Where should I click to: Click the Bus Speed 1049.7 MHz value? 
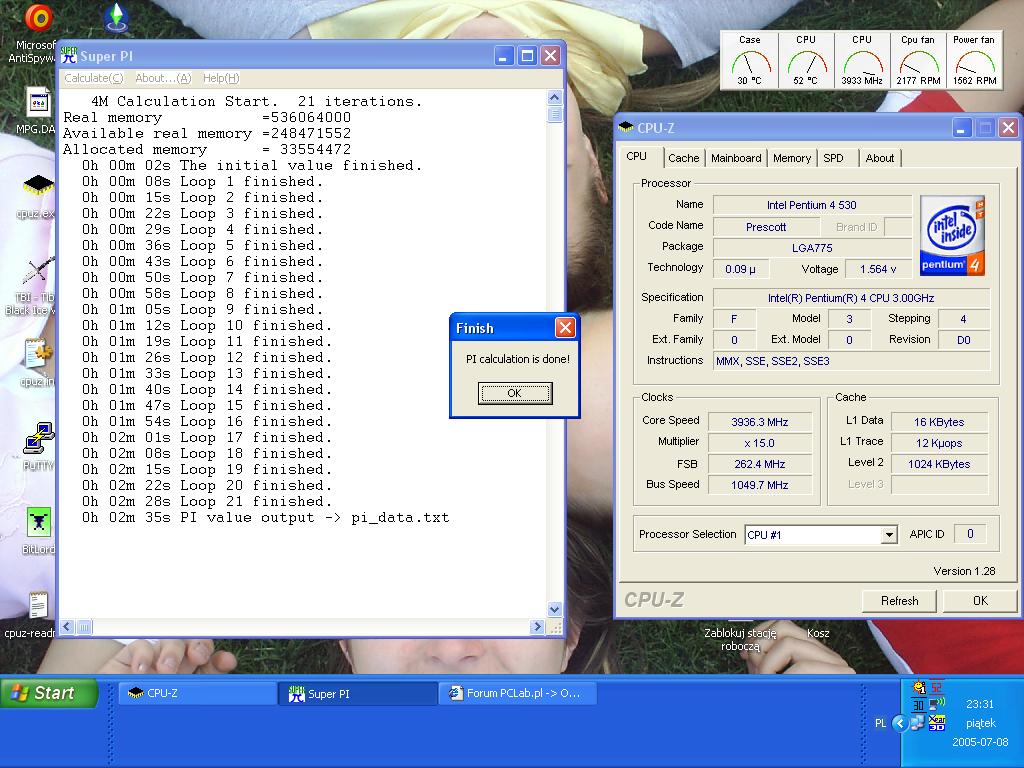point(760,485)
